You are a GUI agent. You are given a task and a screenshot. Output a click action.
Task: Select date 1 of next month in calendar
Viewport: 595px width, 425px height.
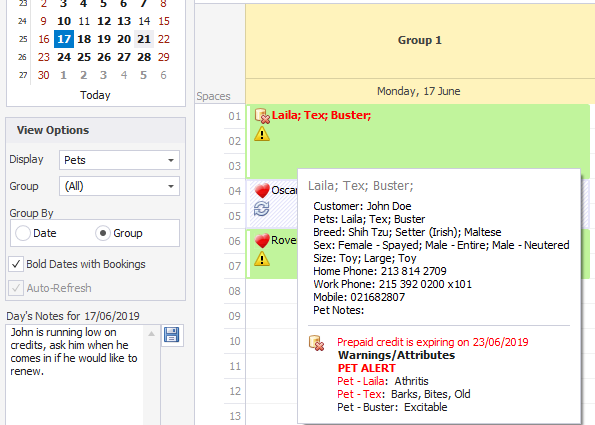(x=64, y=75)
